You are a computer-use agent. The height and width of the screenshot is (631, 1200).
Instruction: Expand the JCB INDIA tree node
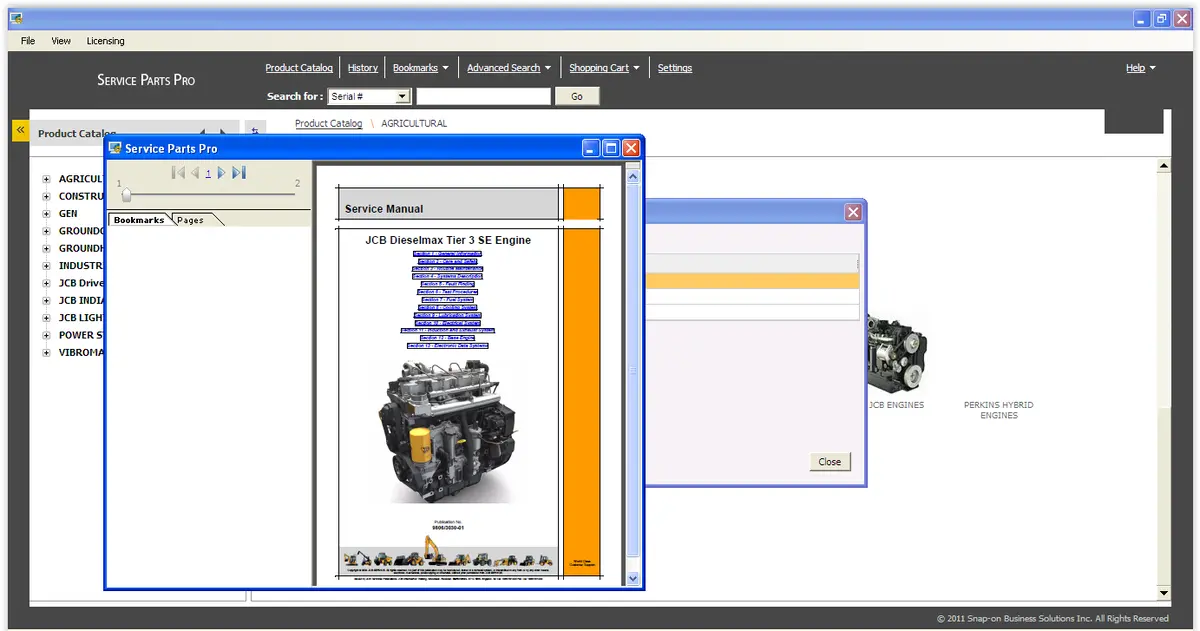pyautogui.click(x=46, y=300)
